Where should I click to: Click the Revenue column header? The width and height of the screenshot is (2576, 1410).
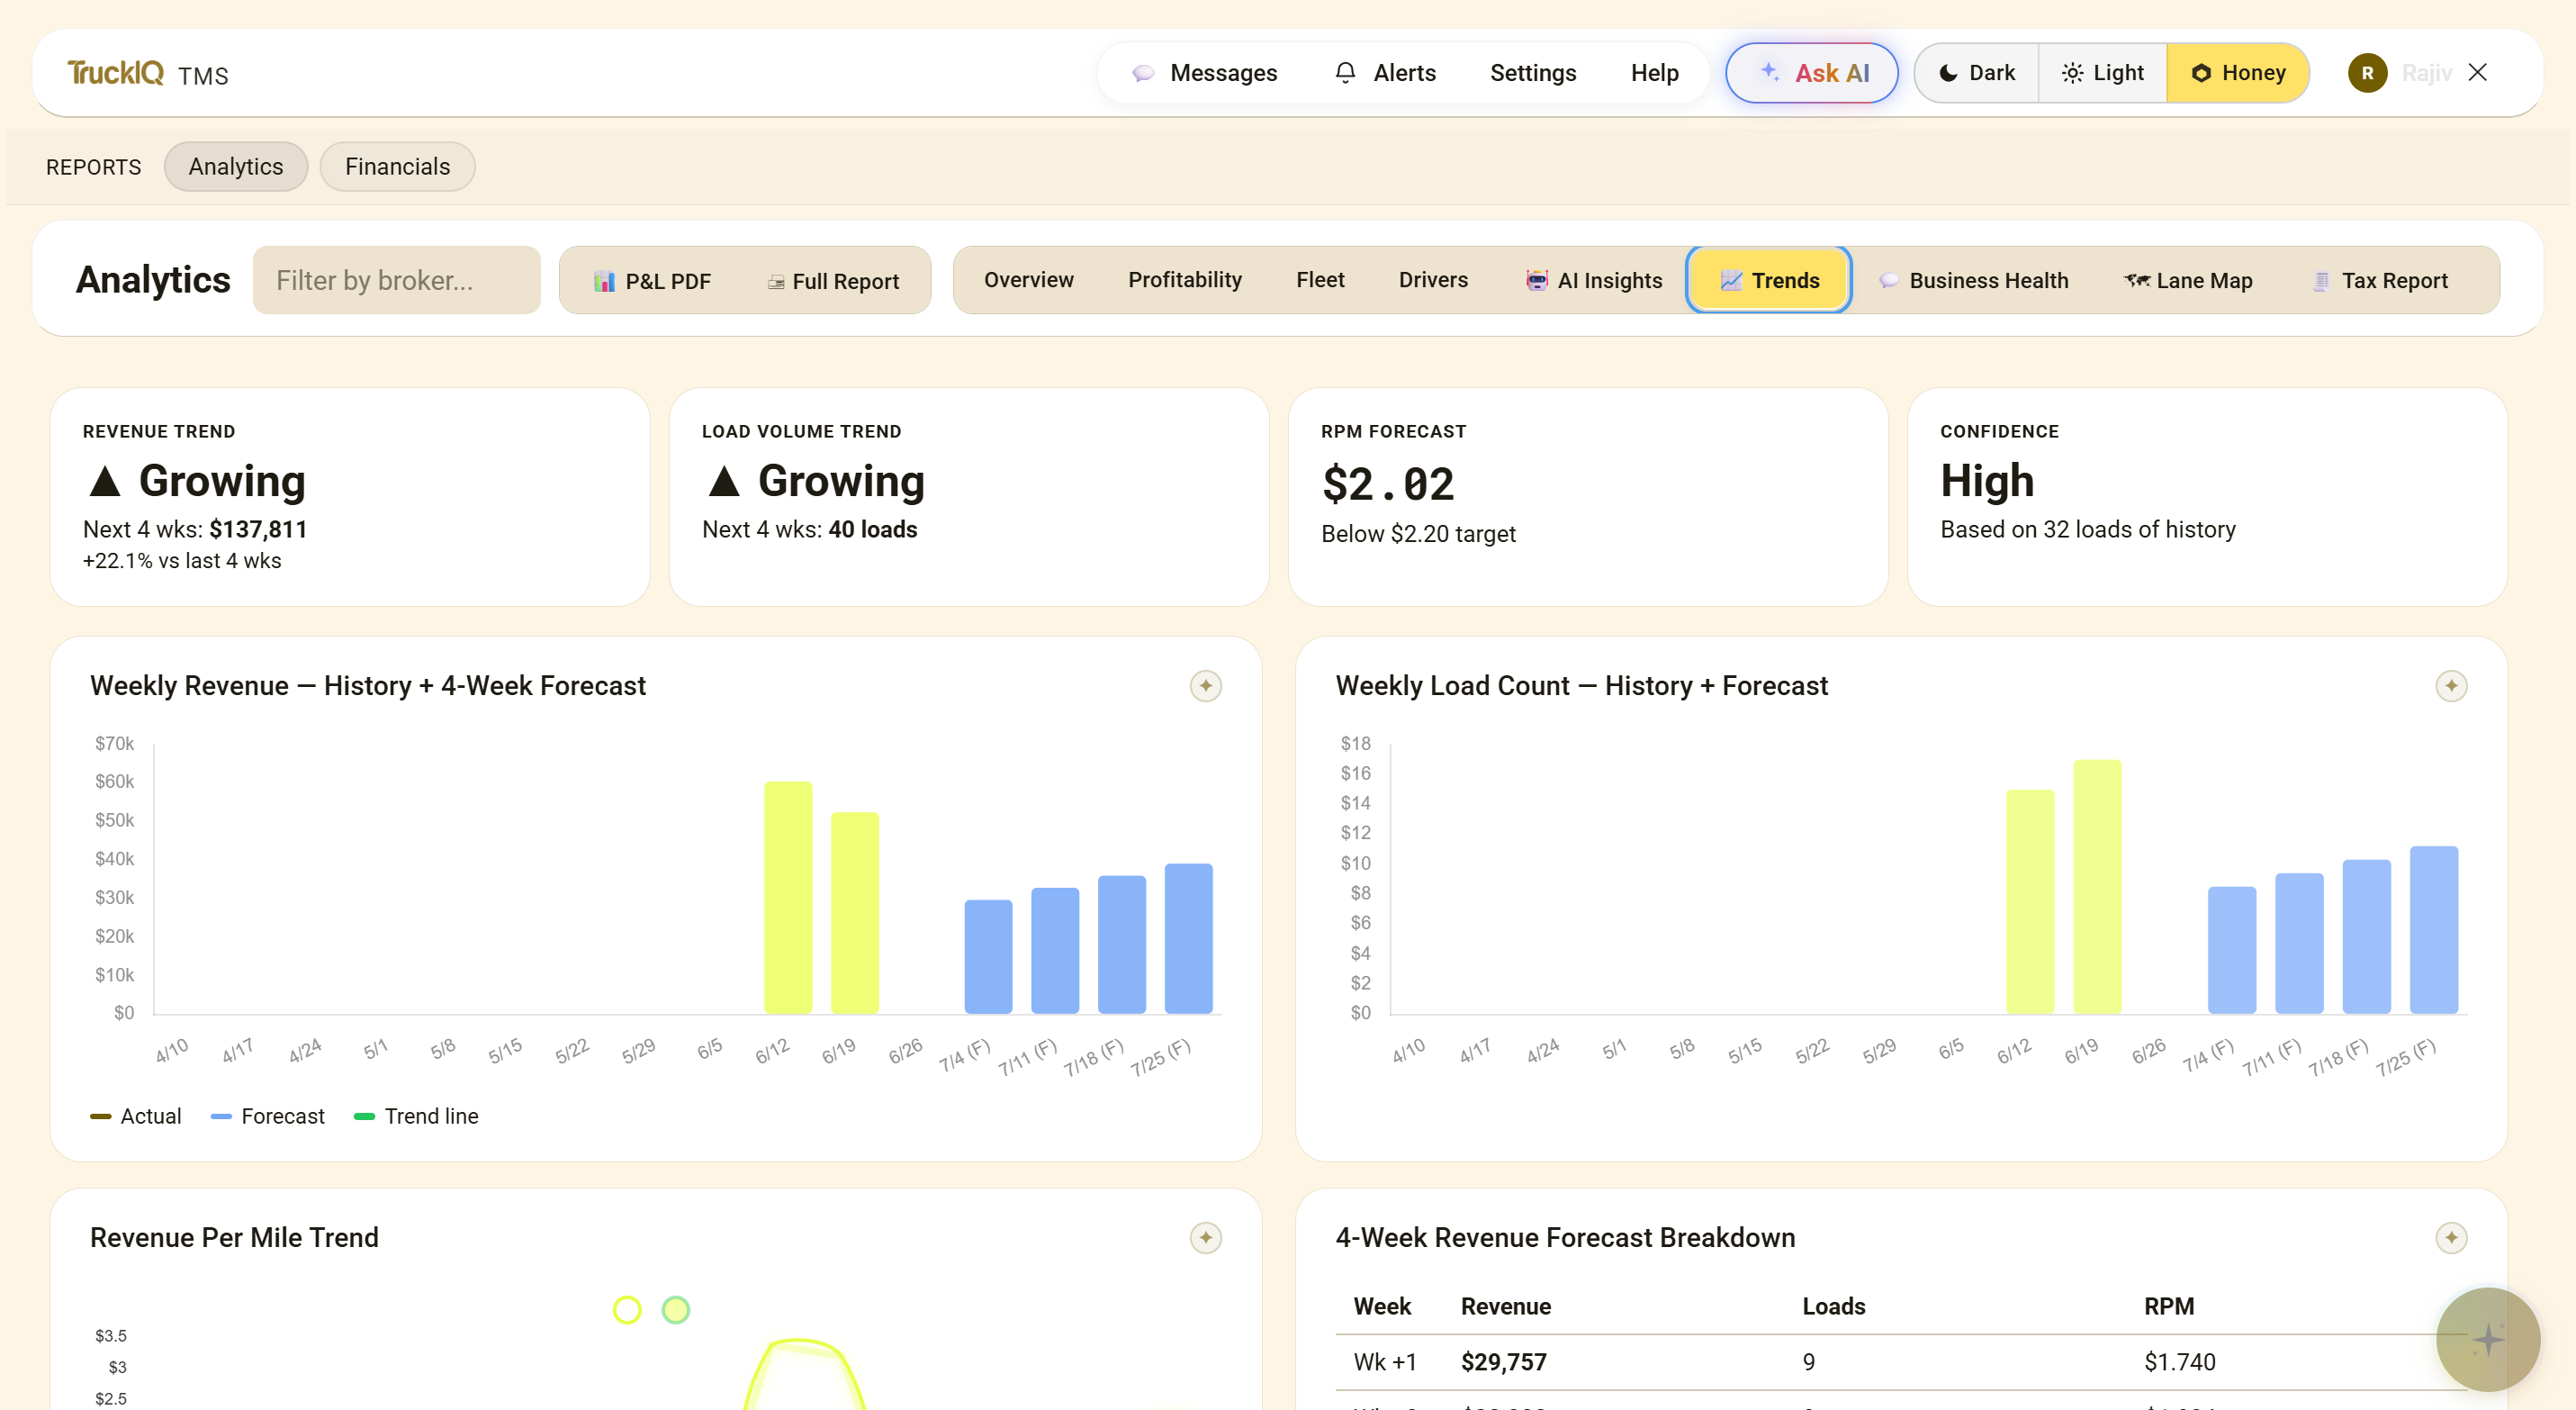[1506, 1306]
